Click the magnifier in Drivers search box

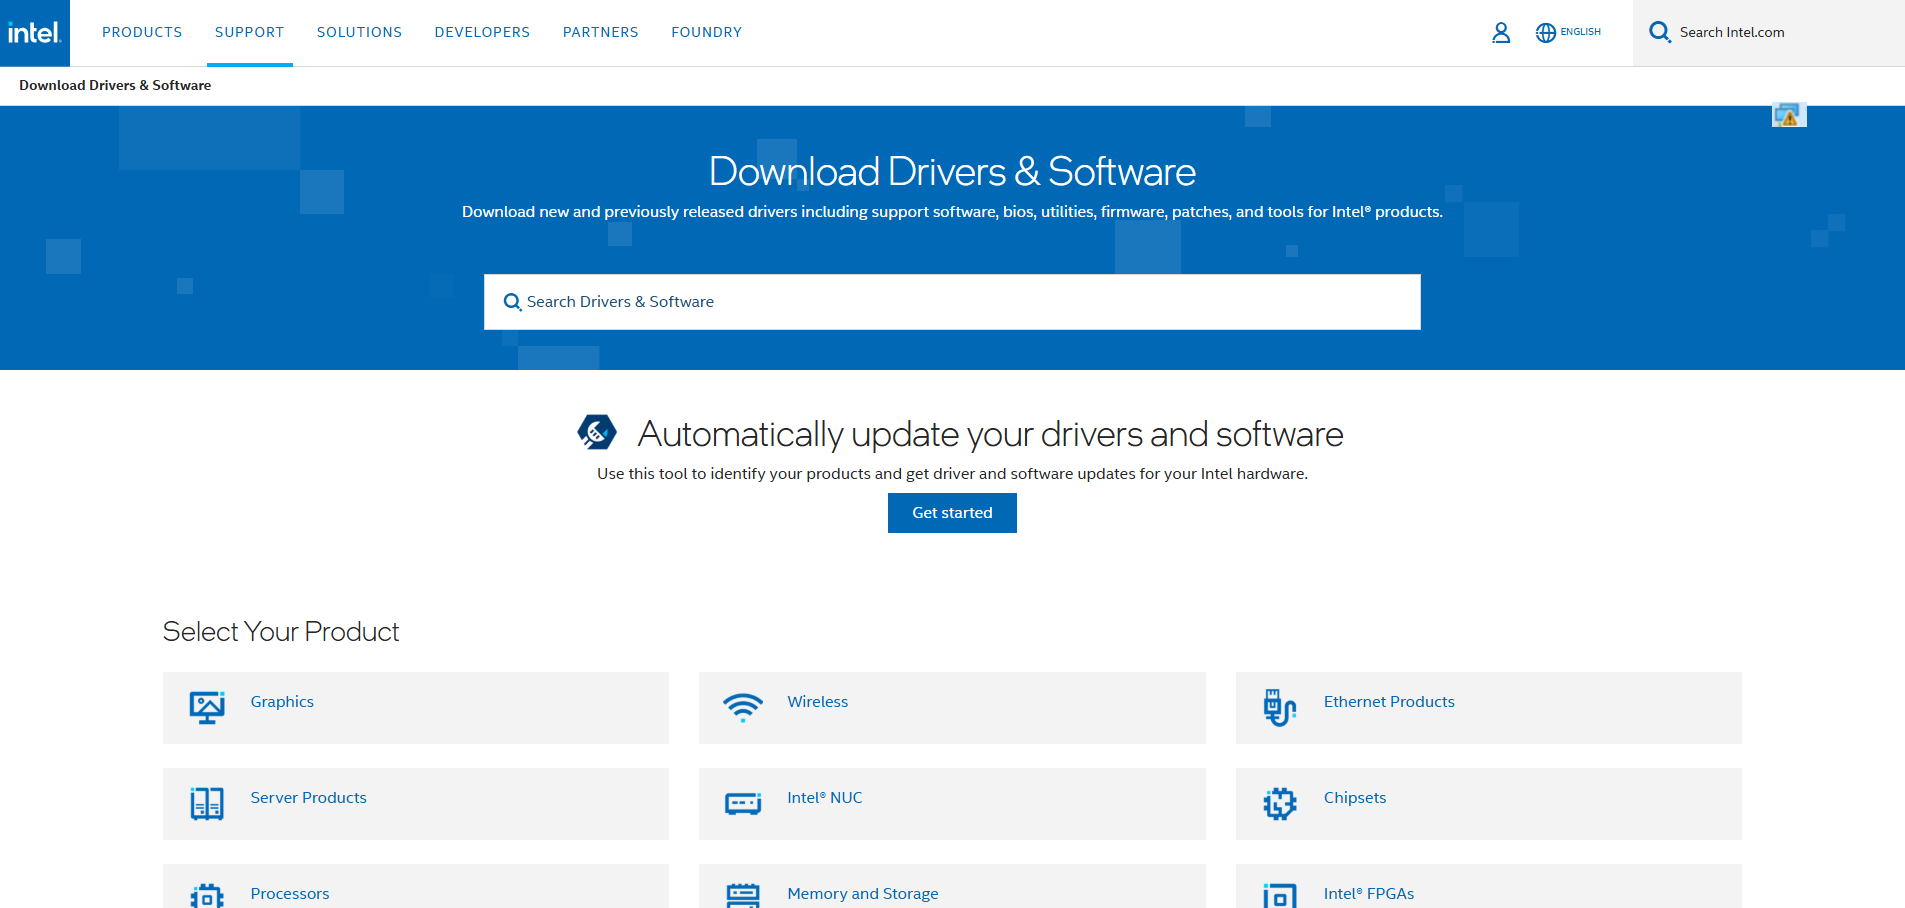[512, 302]
